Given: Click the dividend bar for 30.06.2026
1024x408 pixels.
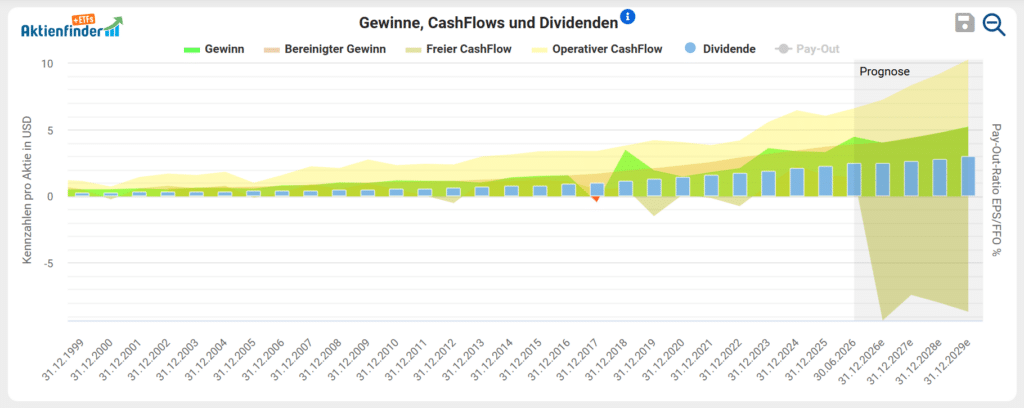Looking at the screenshot, I should (x=854, y=180).
